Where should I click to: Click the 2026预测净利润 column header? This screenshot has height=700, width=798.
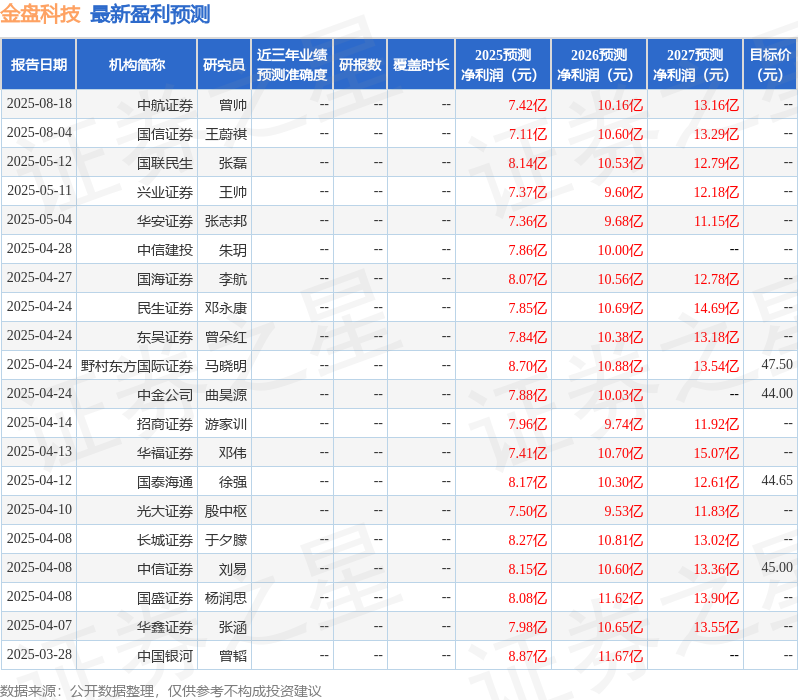[599, 65]
